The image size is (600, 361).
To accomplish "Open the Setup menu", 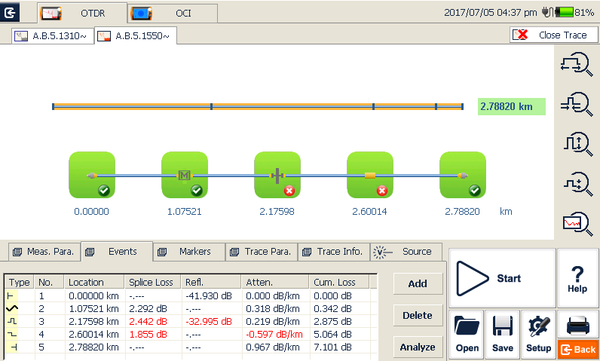I will pos(538,335).
